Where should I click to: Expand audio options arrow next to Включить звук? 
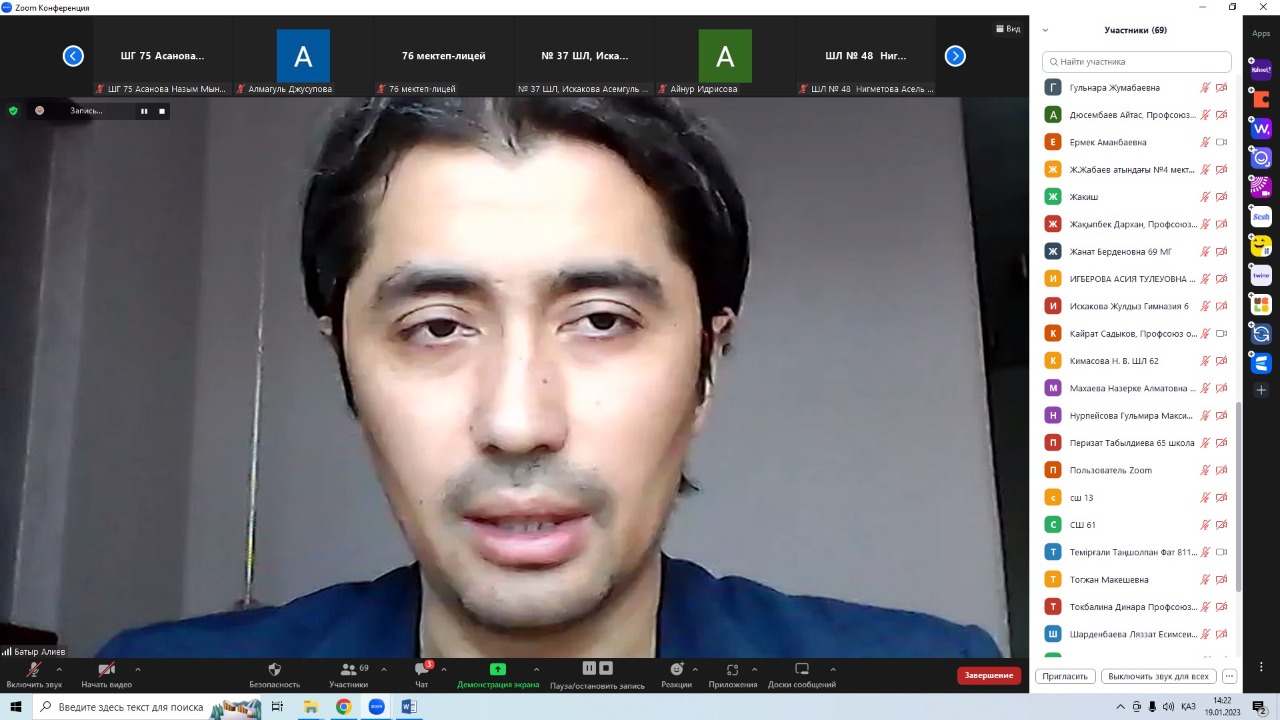click(59, 669)
